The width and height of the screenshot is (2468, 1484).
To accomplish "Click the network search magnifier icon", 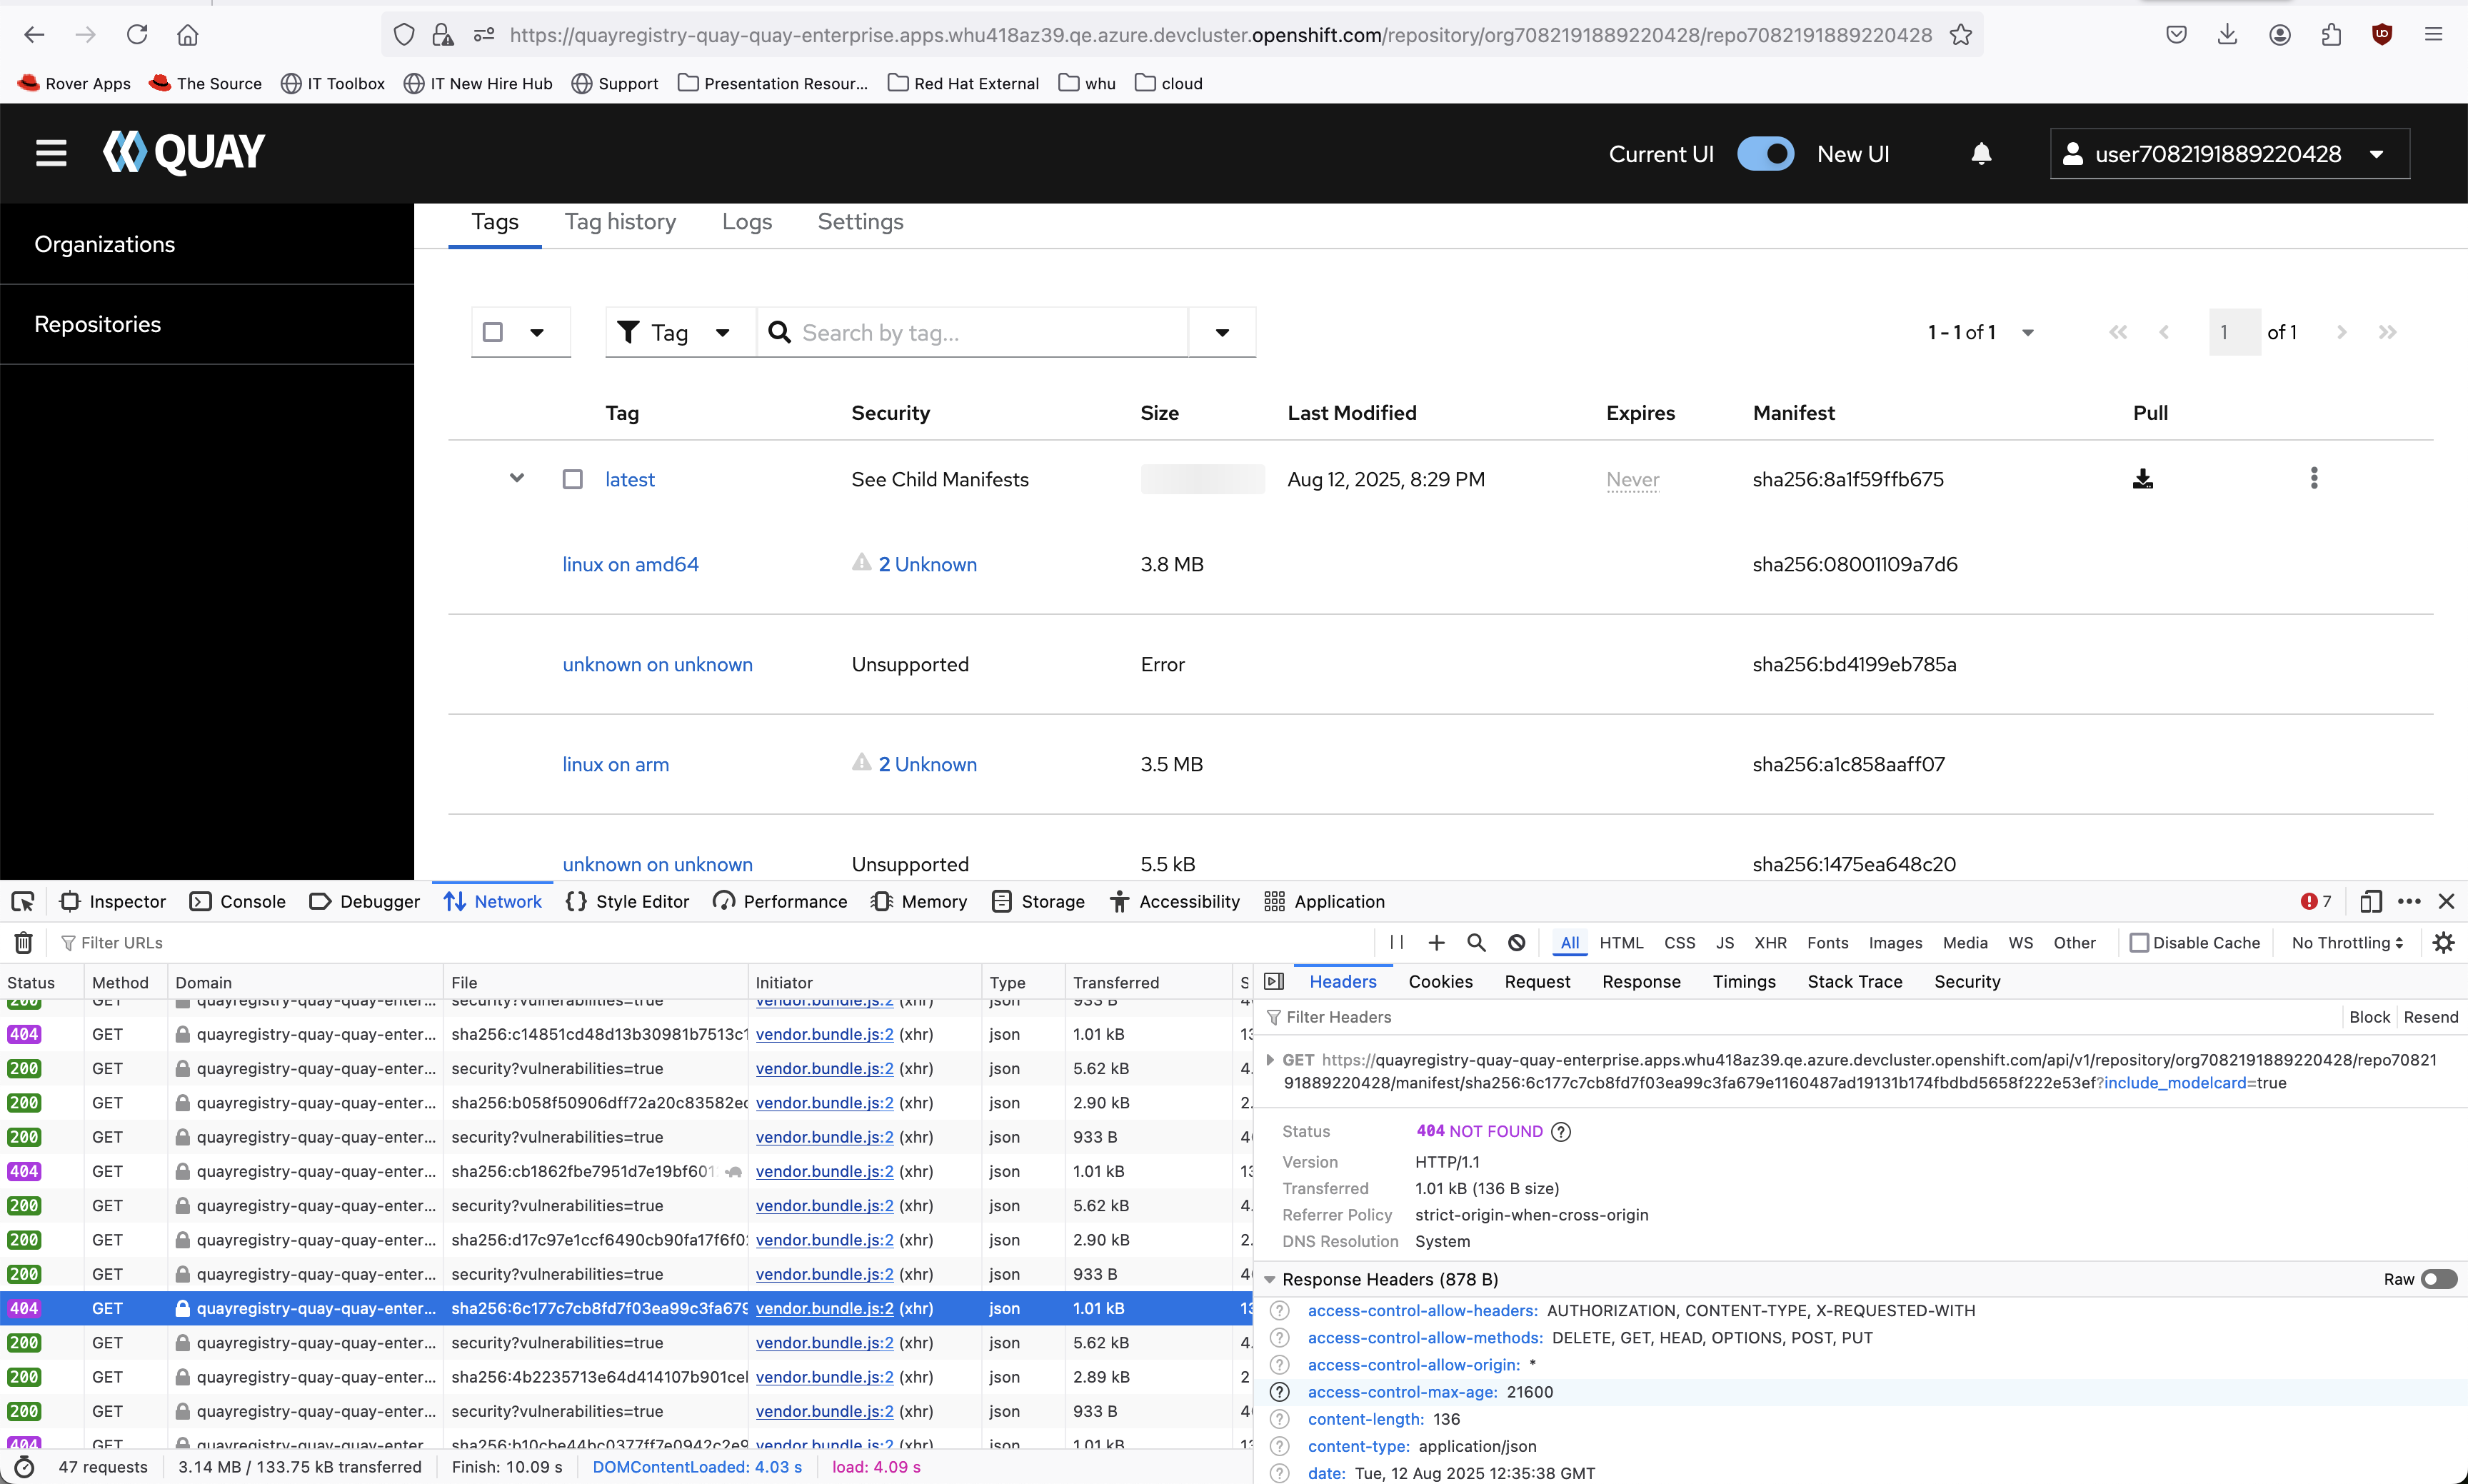I will point(1476,942).
